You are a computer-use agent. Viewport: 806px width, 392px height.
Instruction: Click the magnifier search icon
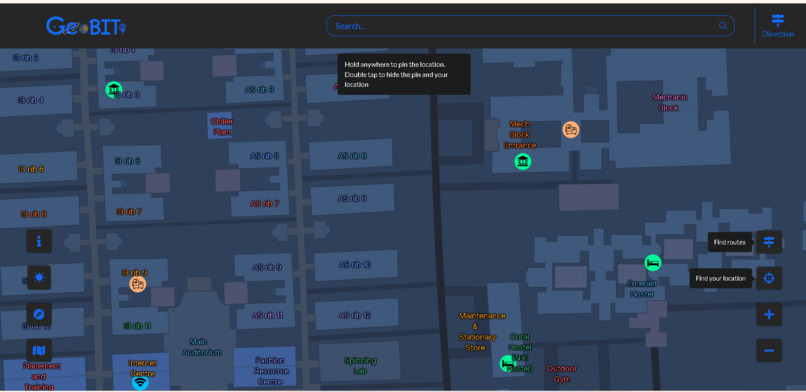723,26
